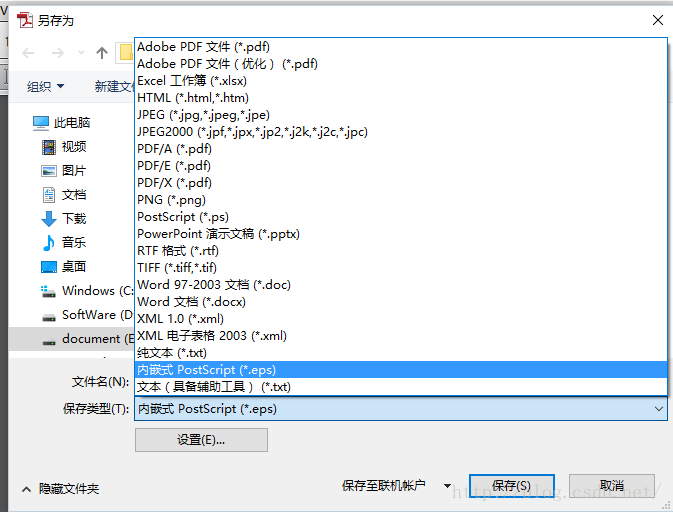Screen dimensions: 673x512
Task: Click the document drive icon
Action: 49,342
